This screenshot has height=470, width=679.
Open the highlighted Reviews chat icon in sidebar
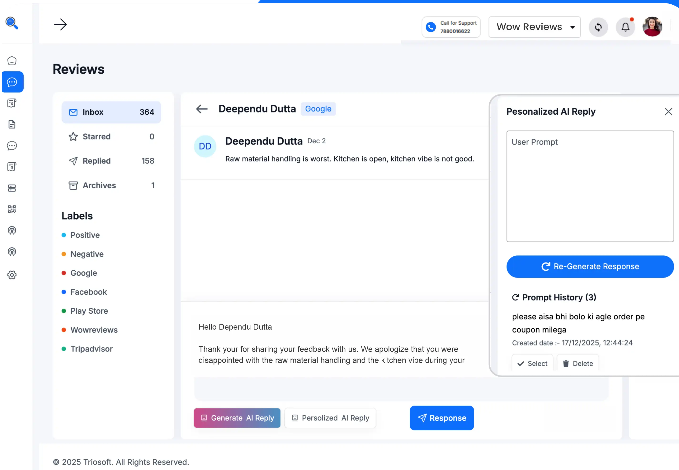click(13, 82)
